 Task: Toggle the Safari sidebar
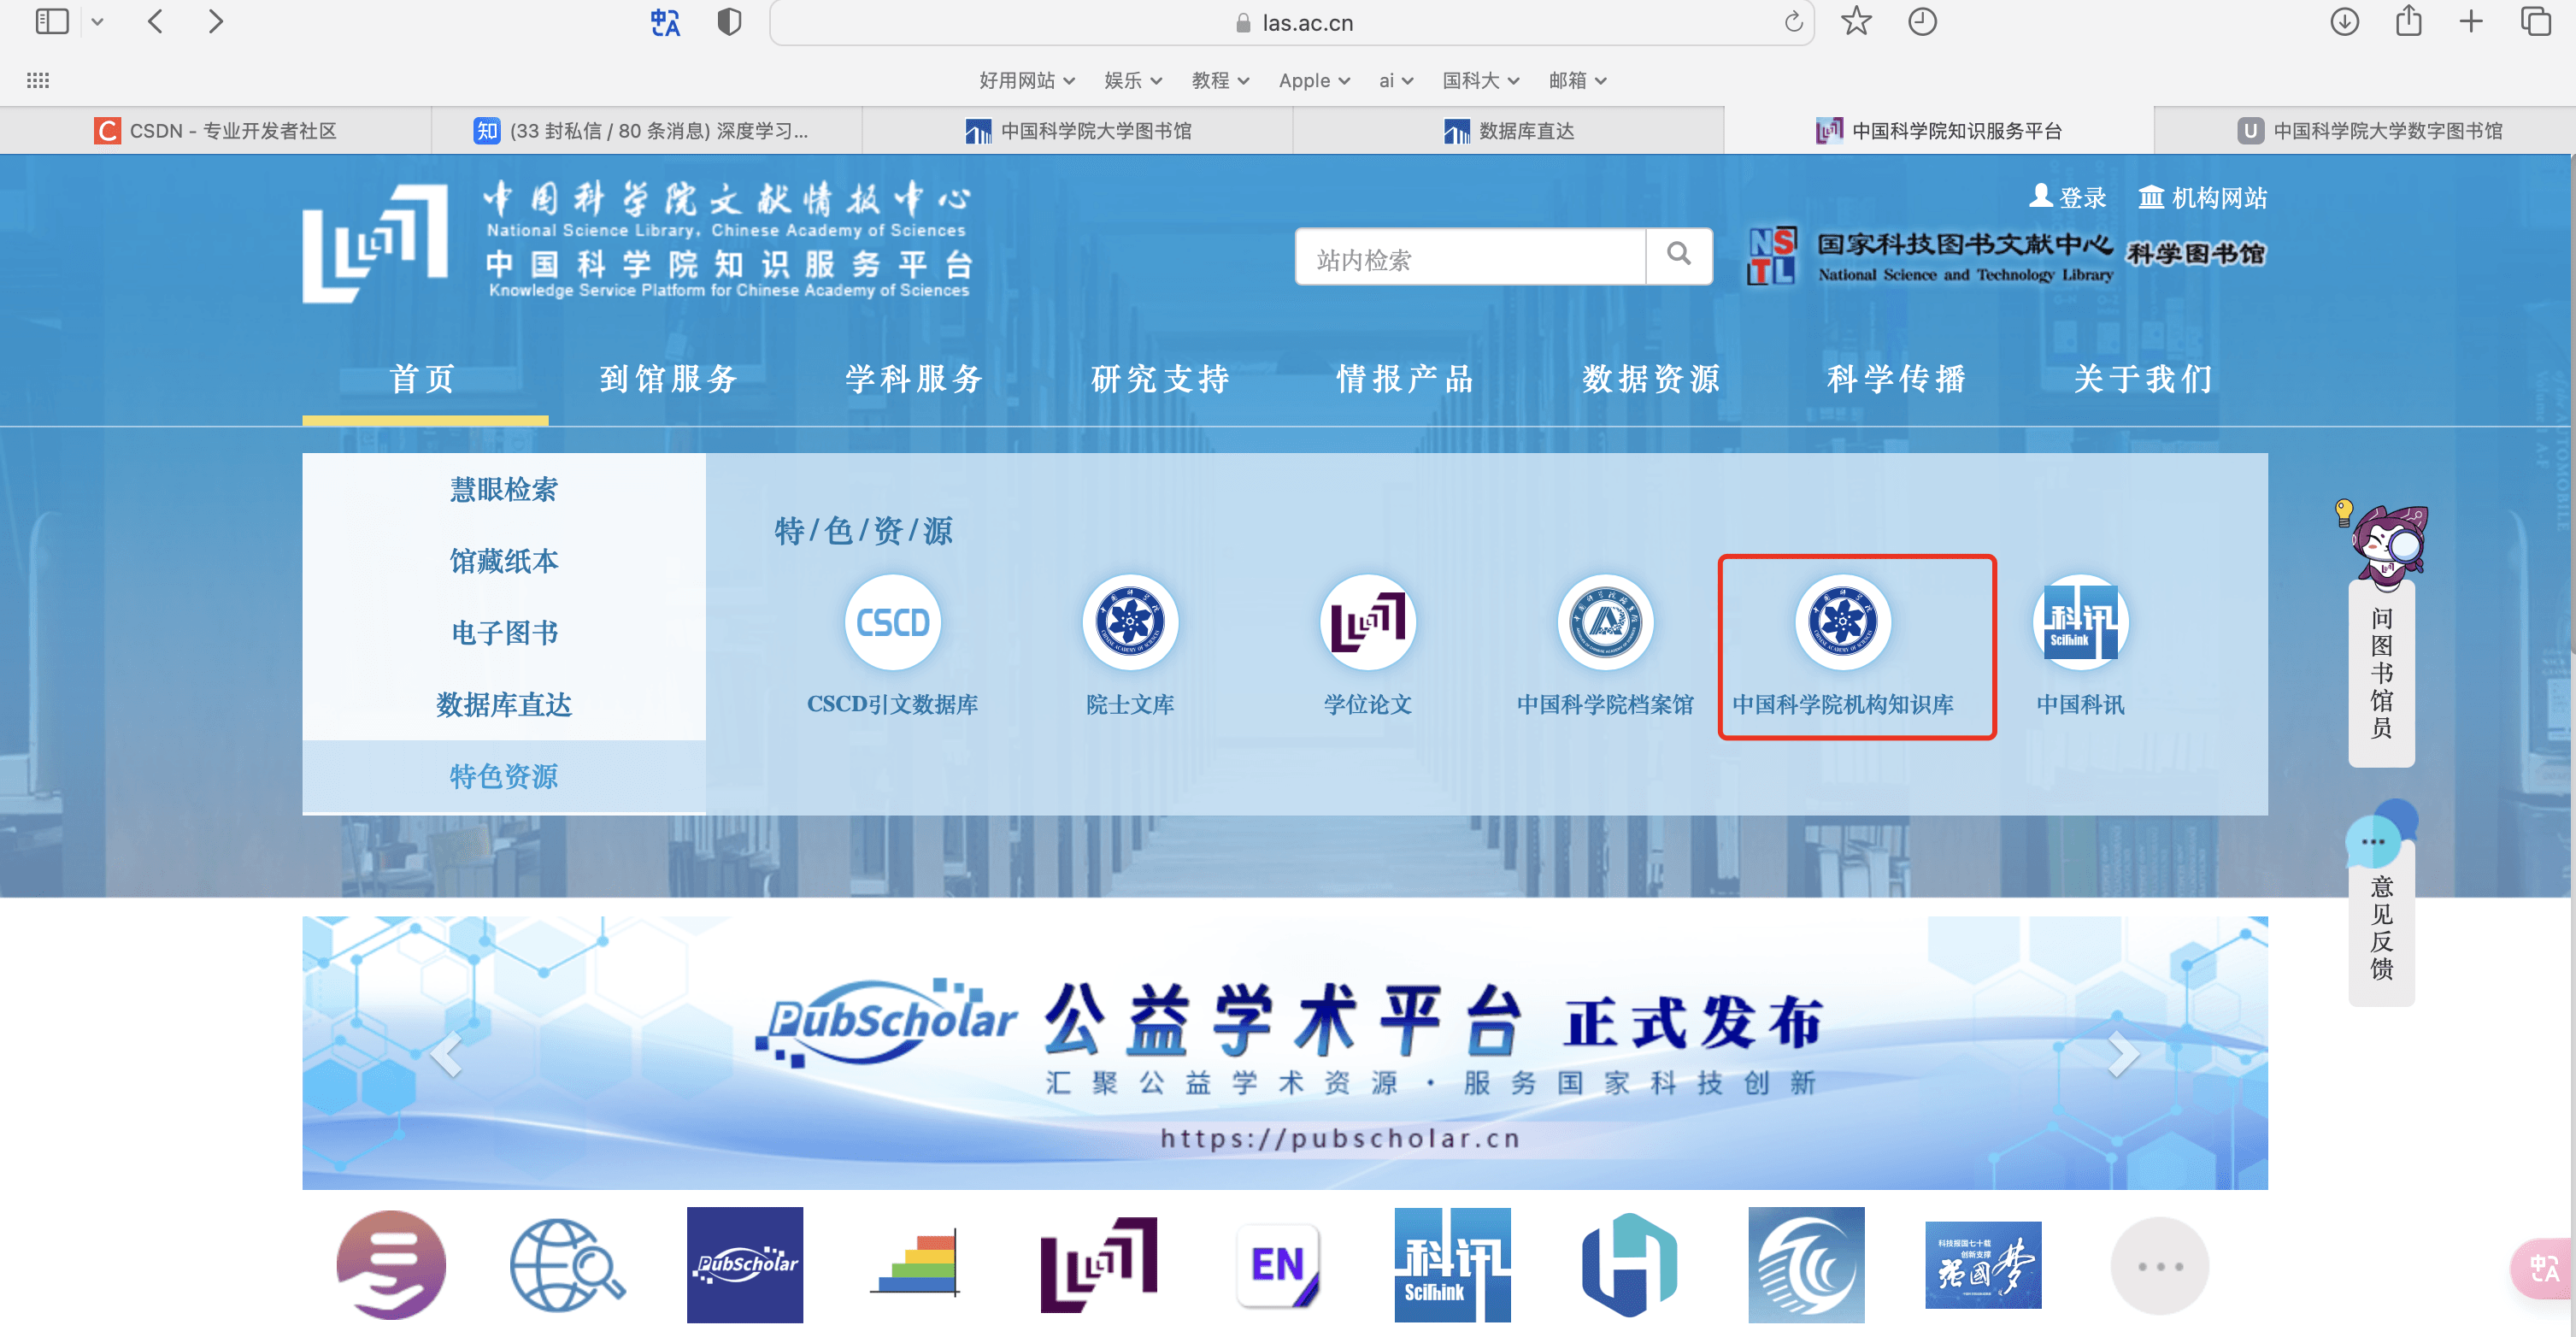(51, 21)
